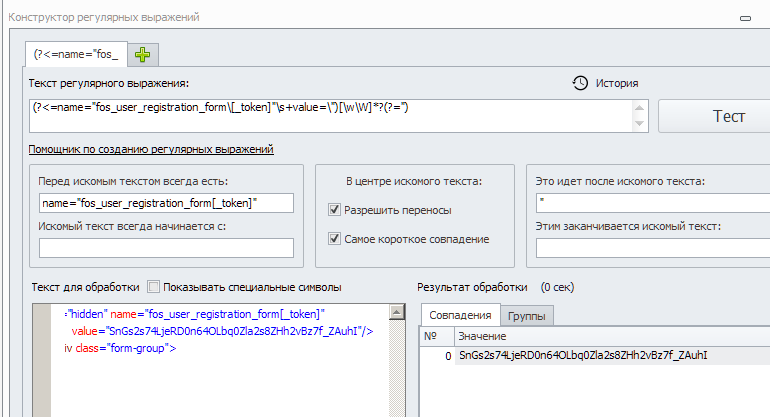Enable Показывать специальные символы checkbox
Viewport: 770px width, 417px height.
[x=153, y=287]
